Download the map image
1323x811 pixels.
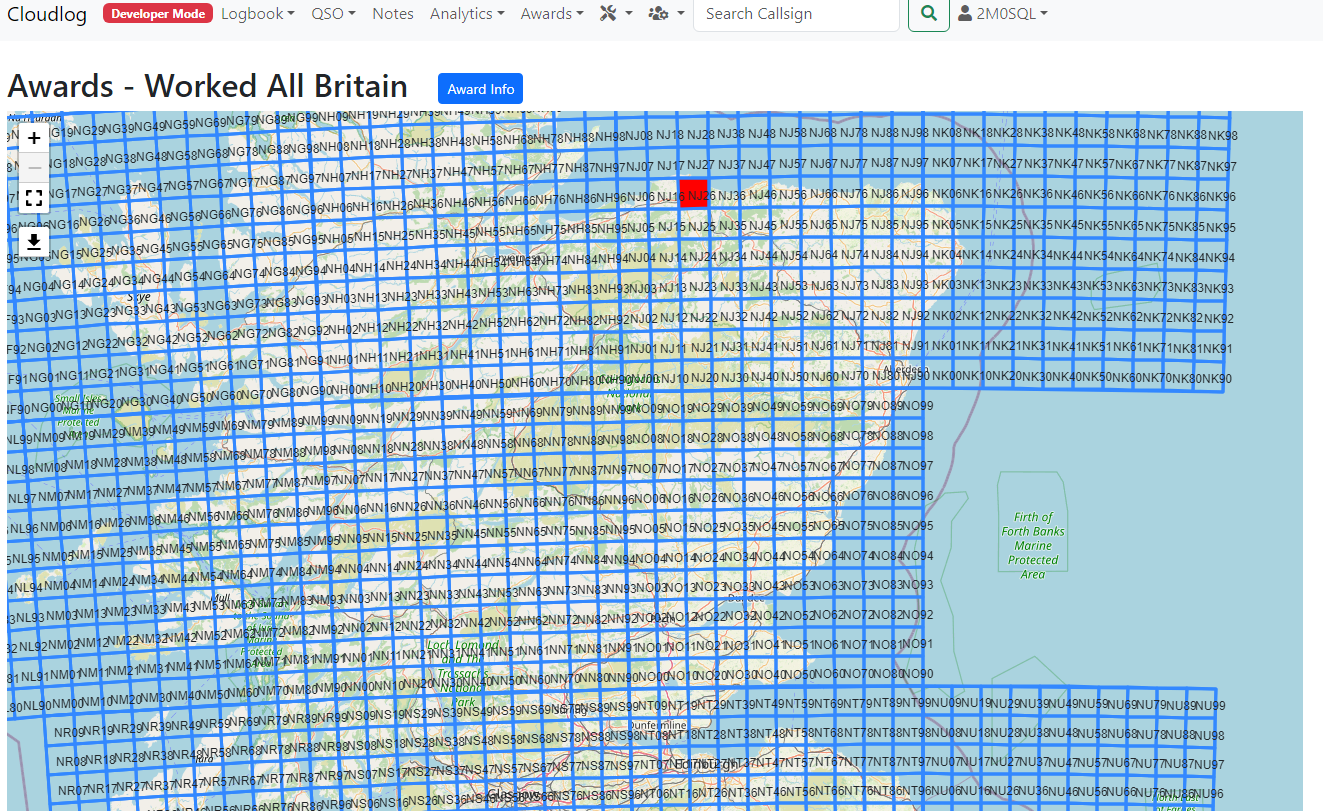pos(34,242)
